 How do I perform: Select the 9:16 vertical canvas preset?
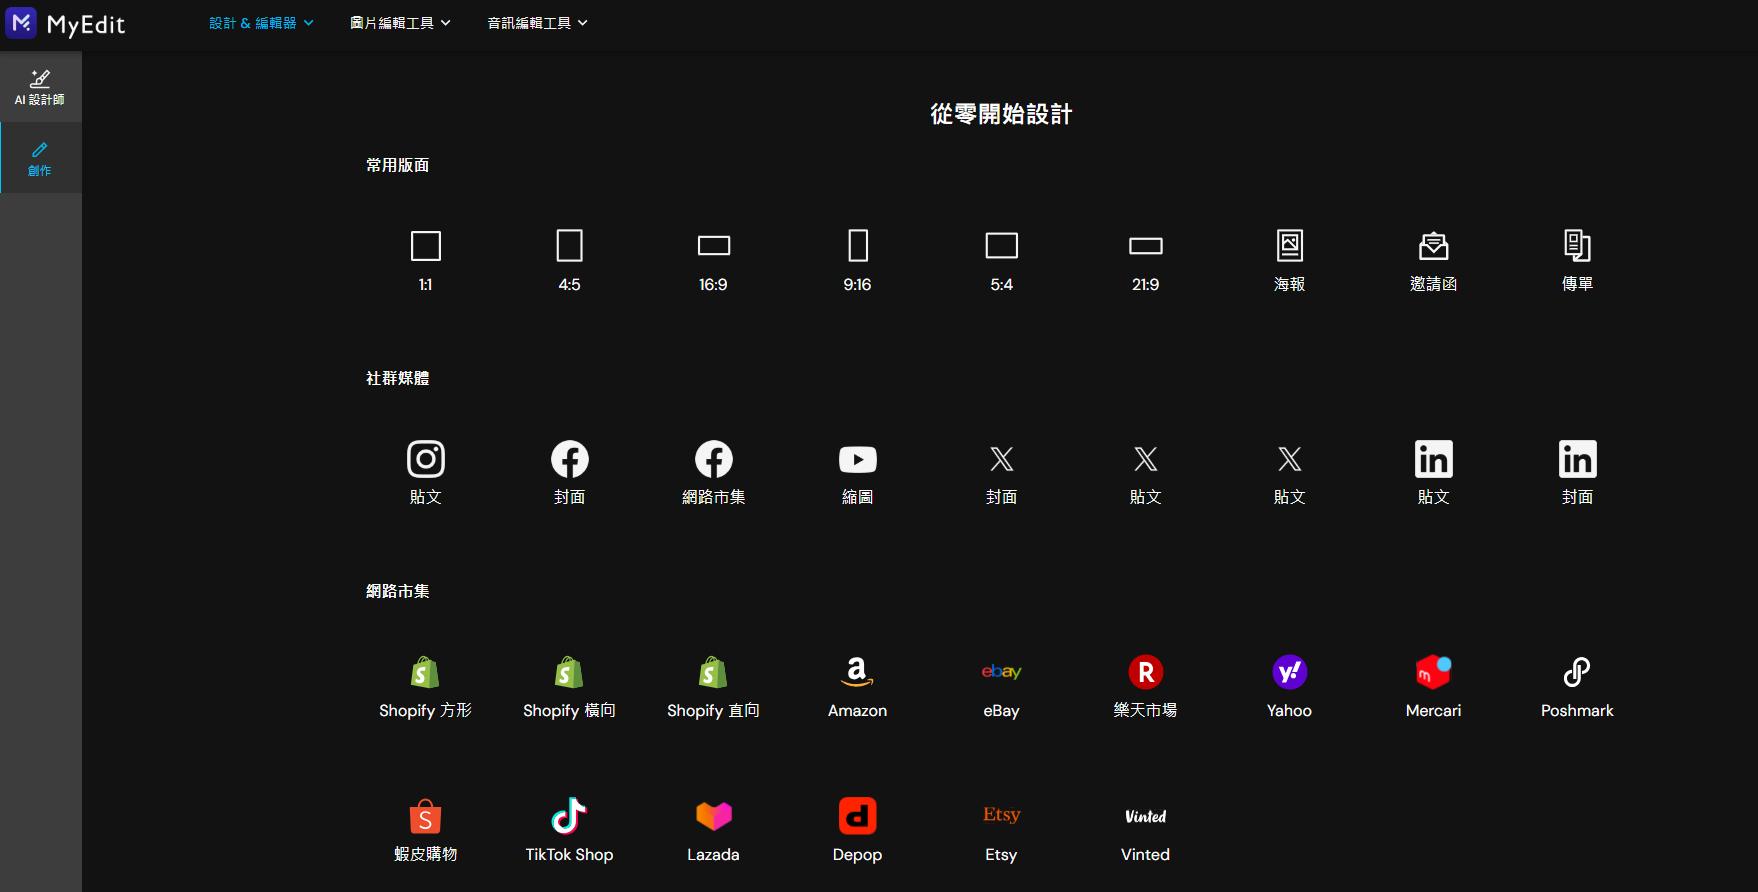(858, 261)
